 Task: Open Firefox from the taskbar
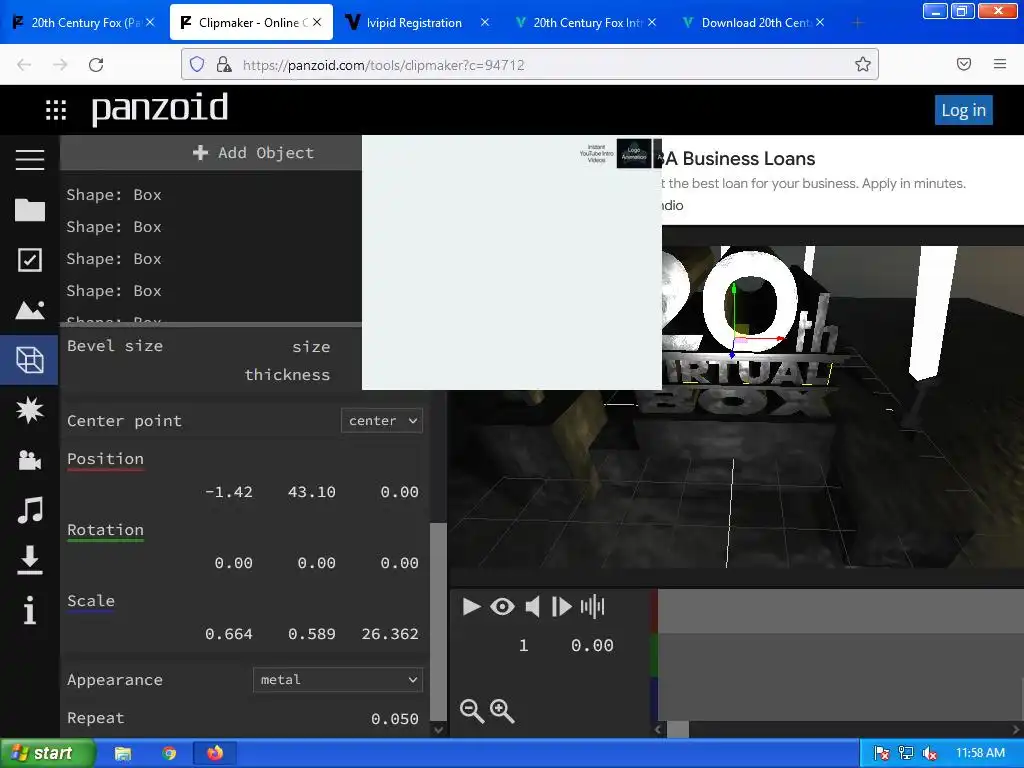[215, 753]
